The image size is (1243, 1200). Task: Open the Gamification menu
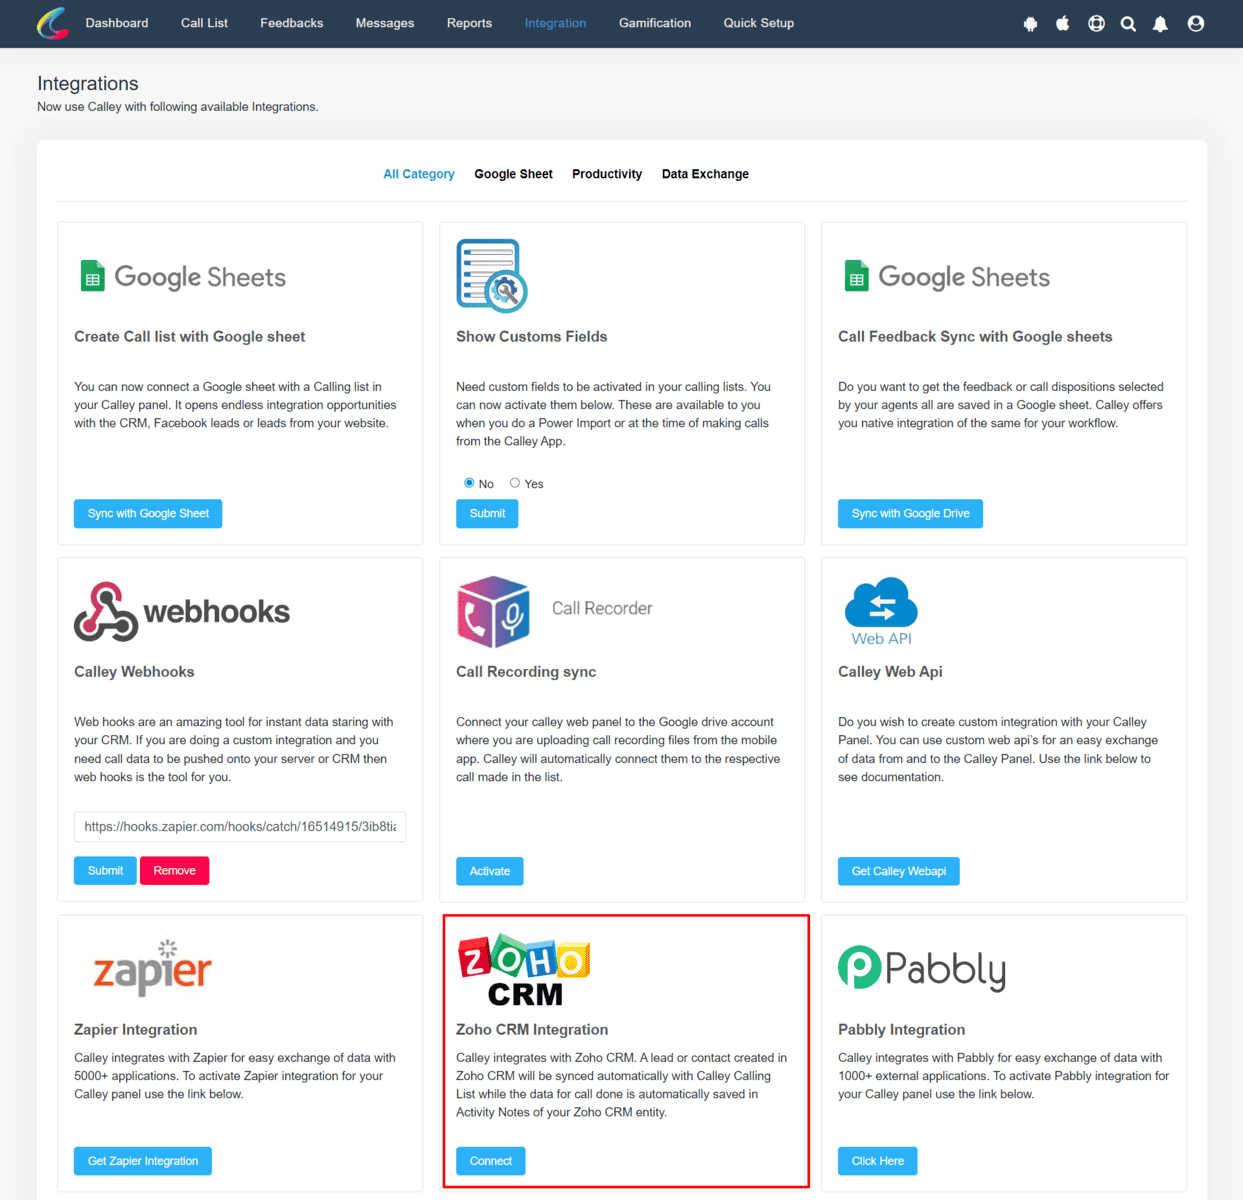pyautogui.click(x=655, y=23)
